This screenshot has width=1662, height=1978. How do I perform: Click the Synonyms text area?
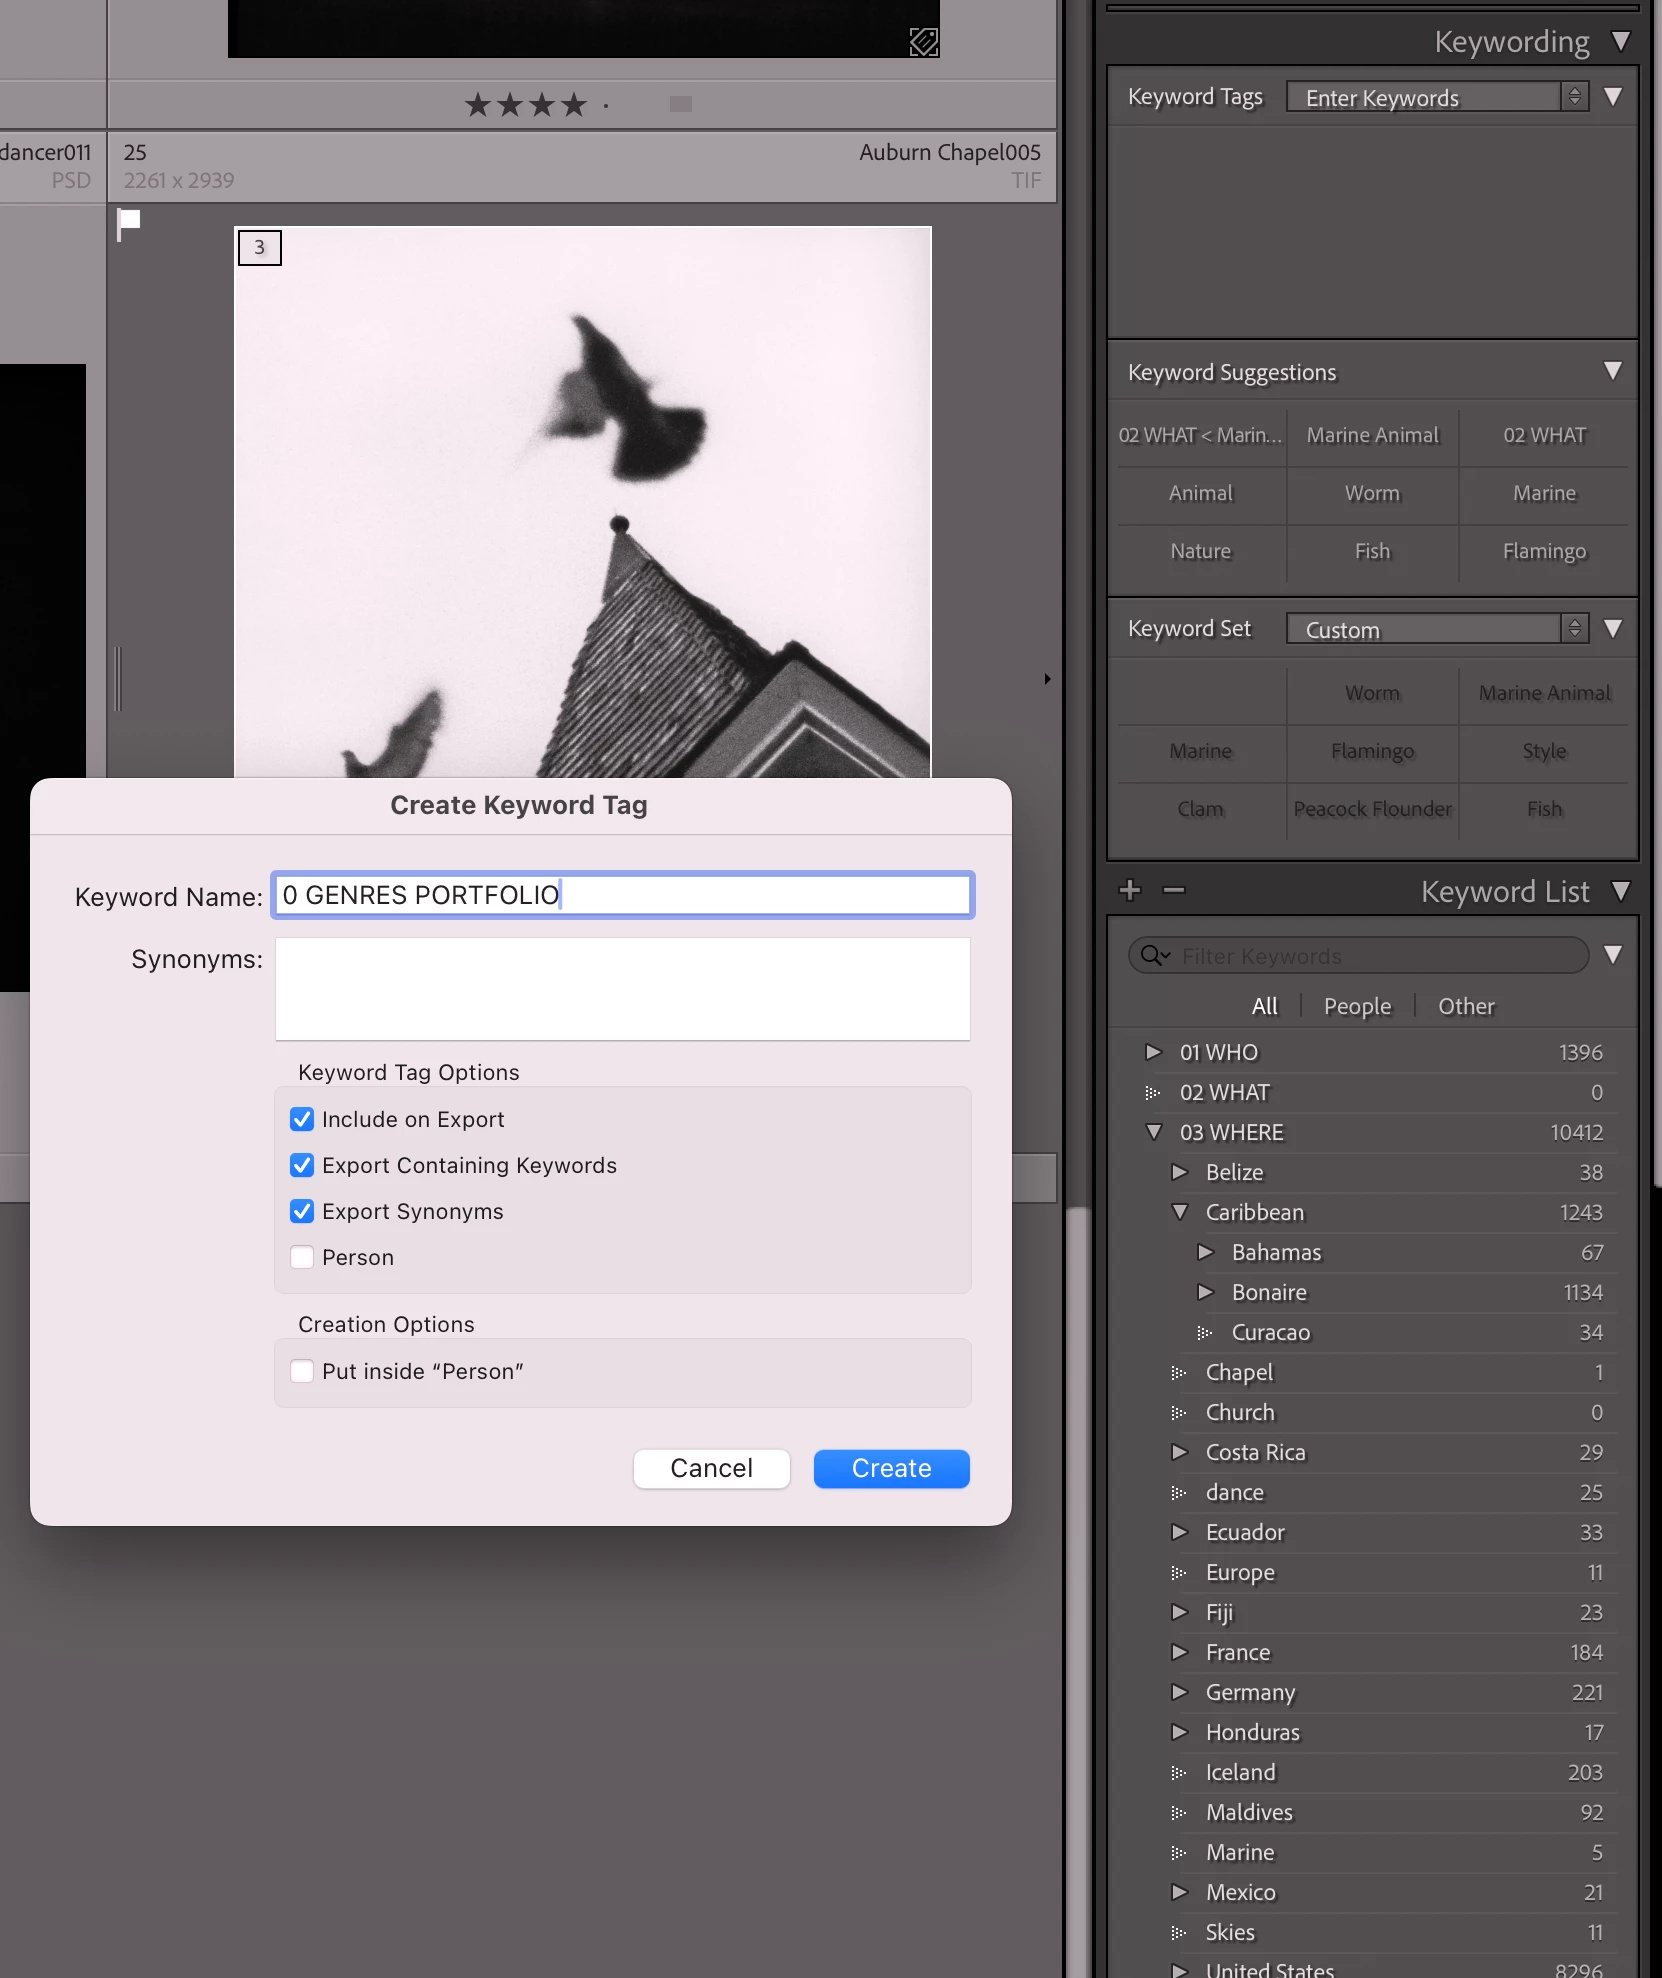coord(623,989)
